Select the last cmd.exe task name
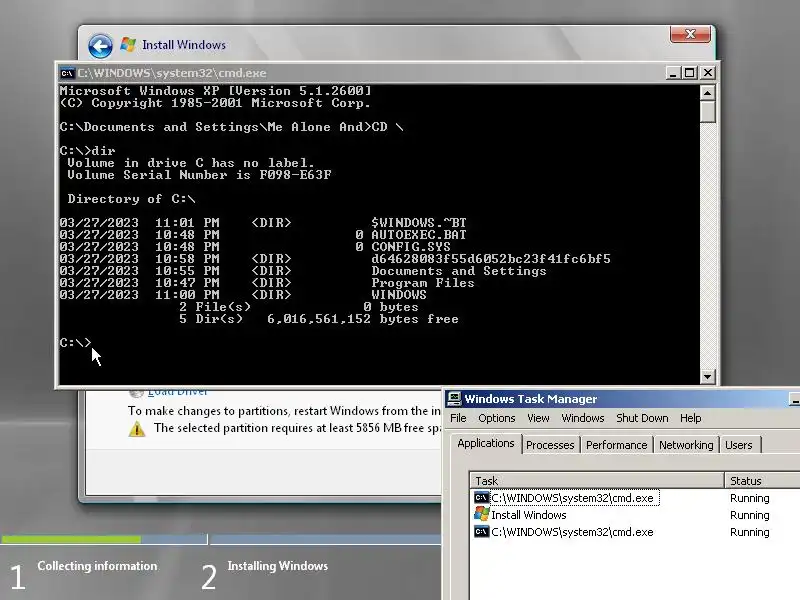The image size is (800, 600). click(572, 532)
